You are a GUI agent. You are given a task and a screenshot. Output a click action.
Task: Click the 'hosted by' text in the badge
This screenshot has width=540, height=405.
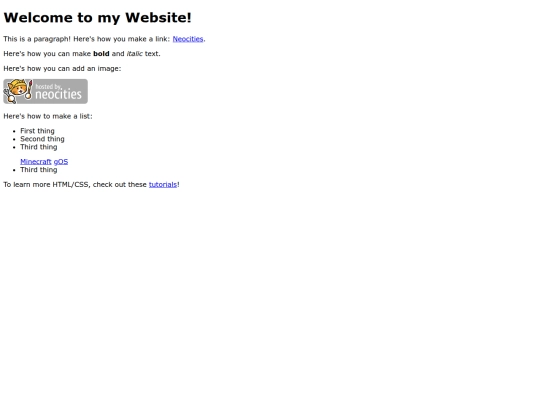[x=48, y=86]
